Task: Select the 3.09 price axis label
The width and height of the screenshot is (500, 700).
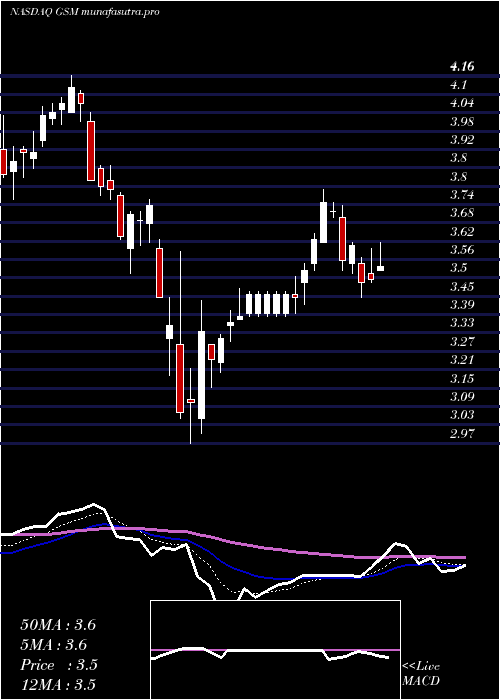Action: click(462, 396)
